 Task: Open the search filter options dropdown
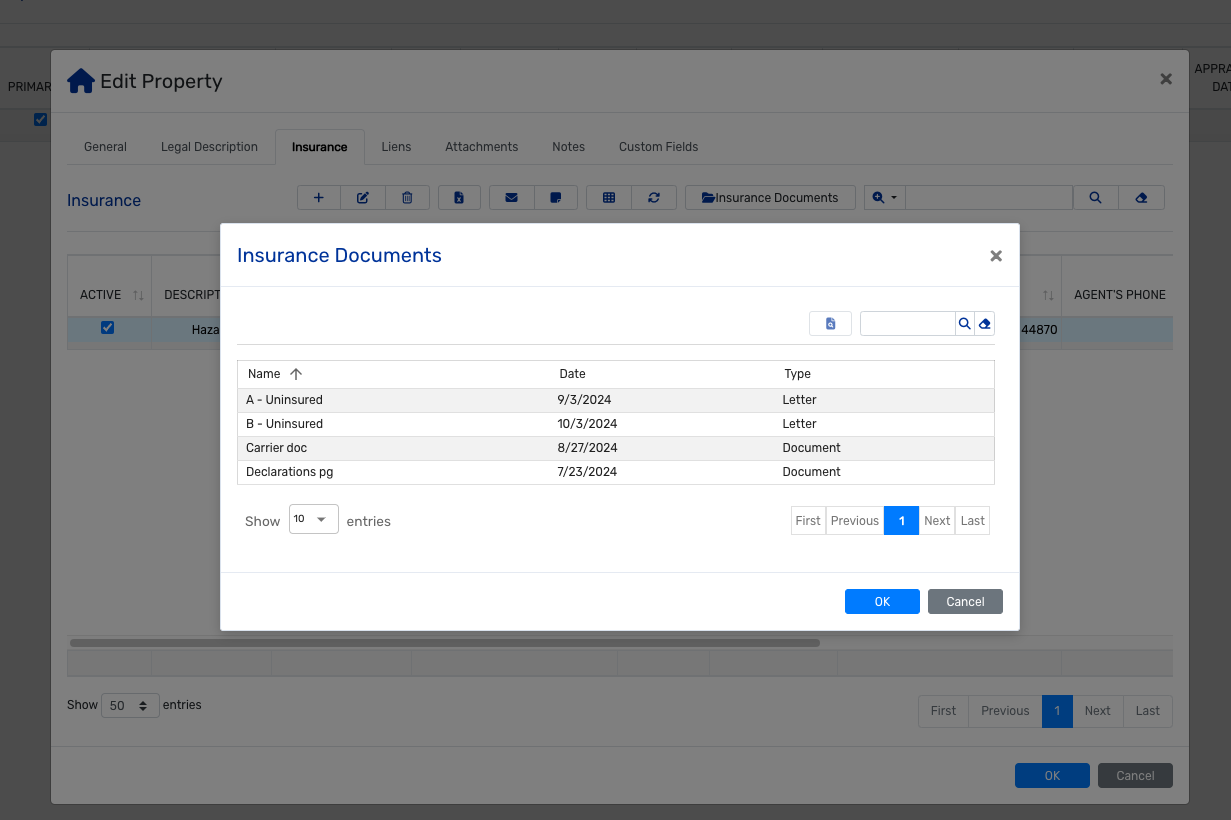pos(885,198)
